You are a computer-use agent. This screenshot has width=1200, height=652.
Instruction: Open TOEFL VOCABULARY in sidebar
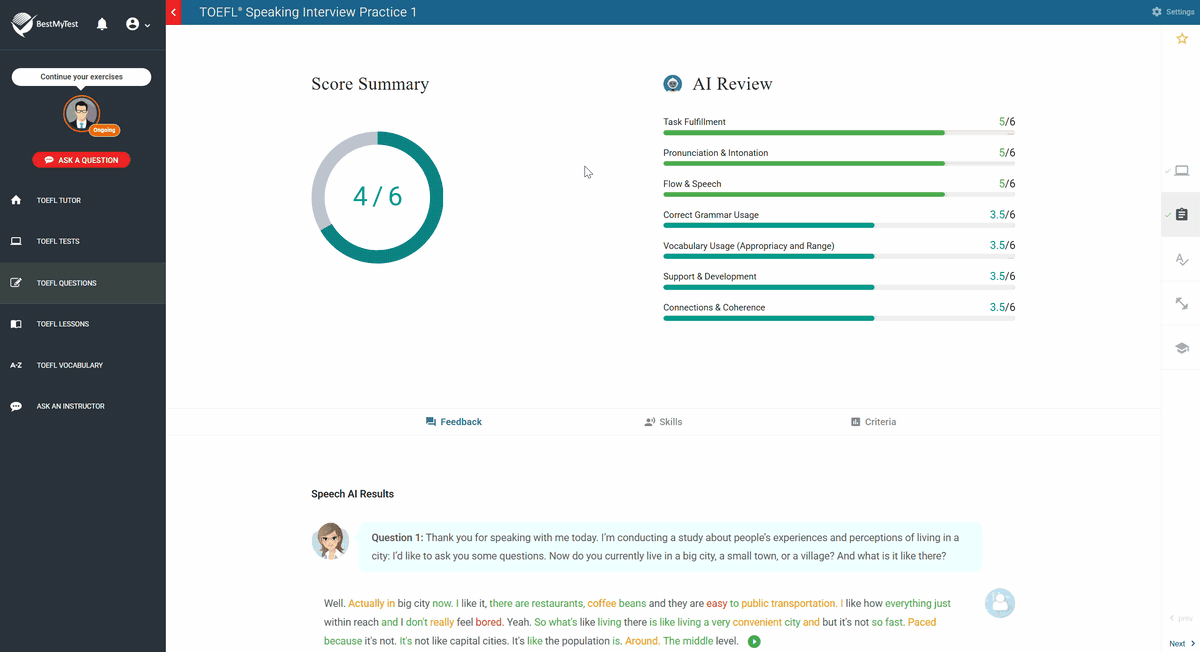pyautogui.click(x=83, y=365)
